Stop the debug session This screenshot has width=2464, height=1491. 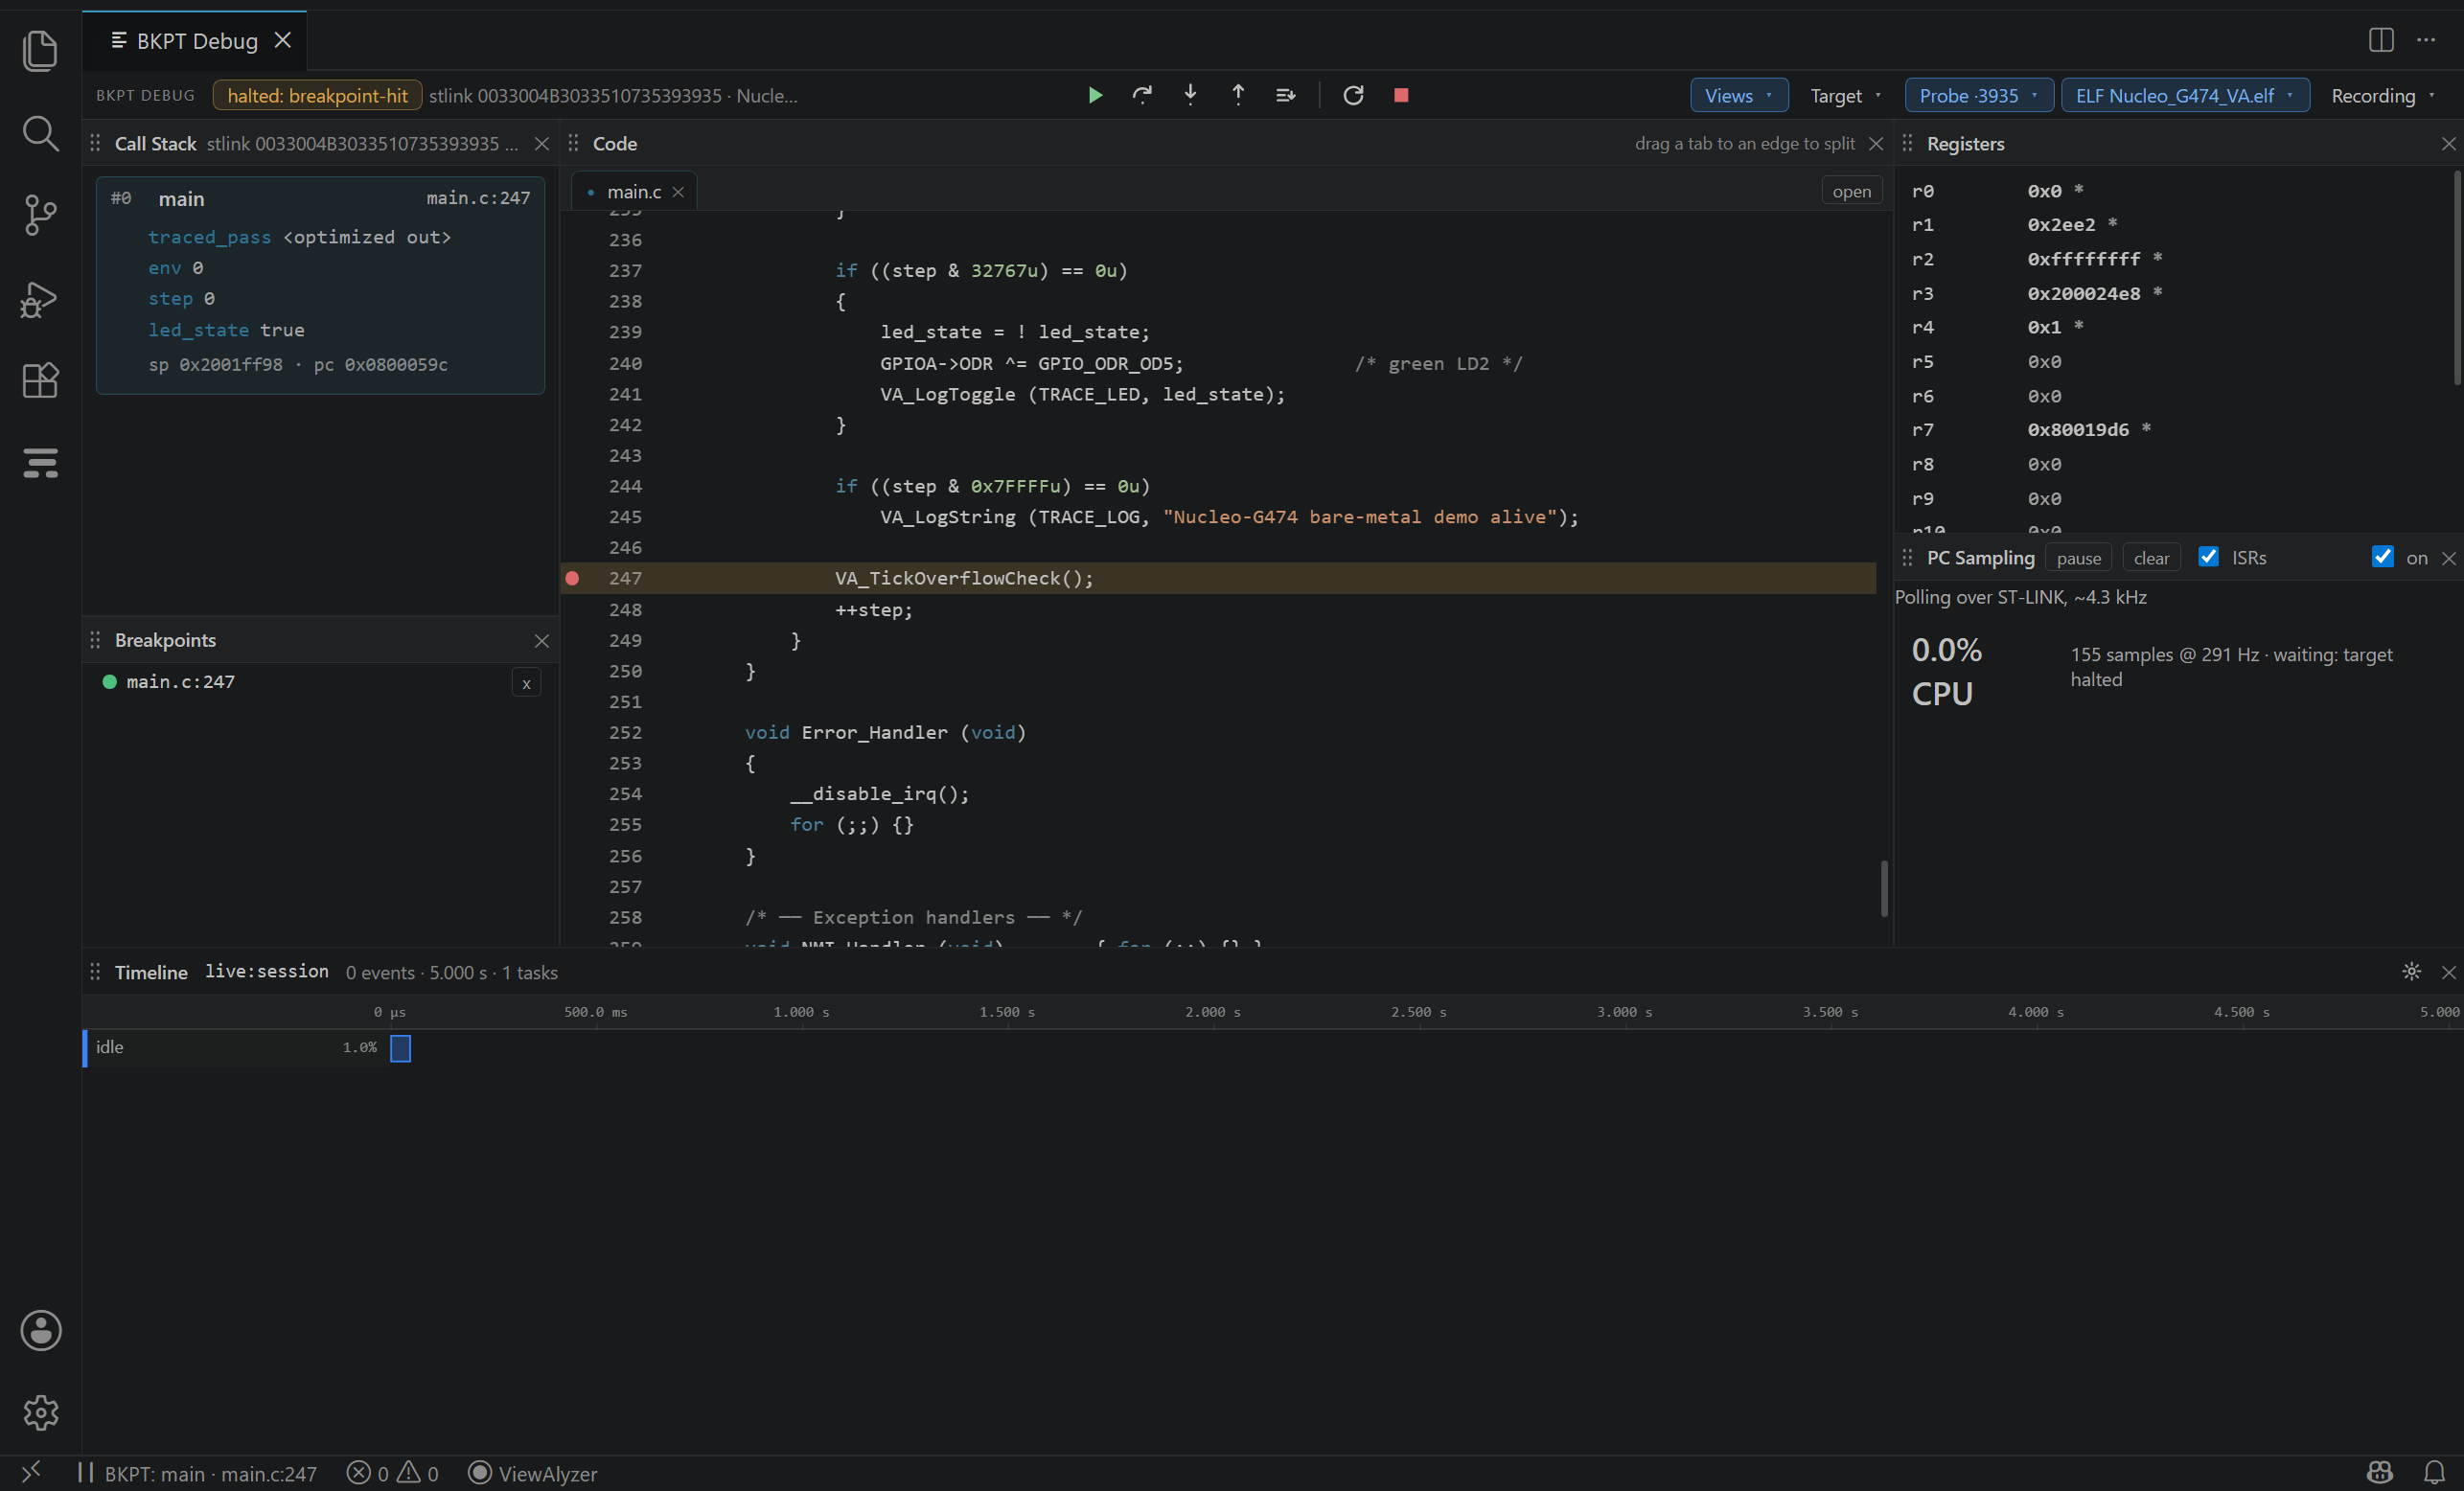1401,95
